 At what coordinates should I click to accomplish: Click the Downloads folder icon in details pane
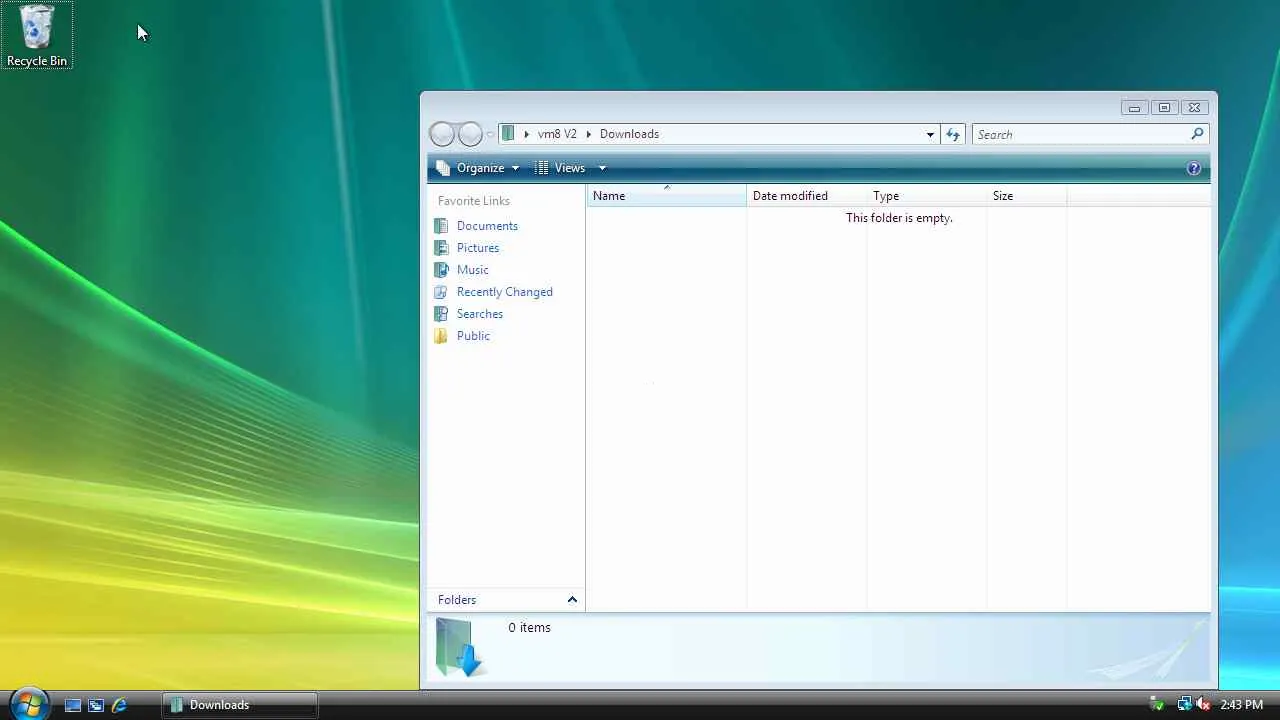459,647
